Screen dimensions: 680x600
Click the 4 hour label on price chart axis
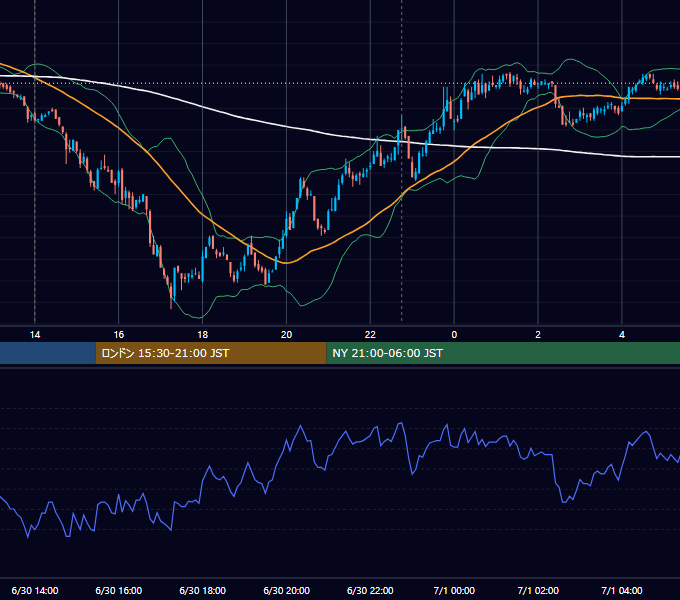[x=622, y=335]
